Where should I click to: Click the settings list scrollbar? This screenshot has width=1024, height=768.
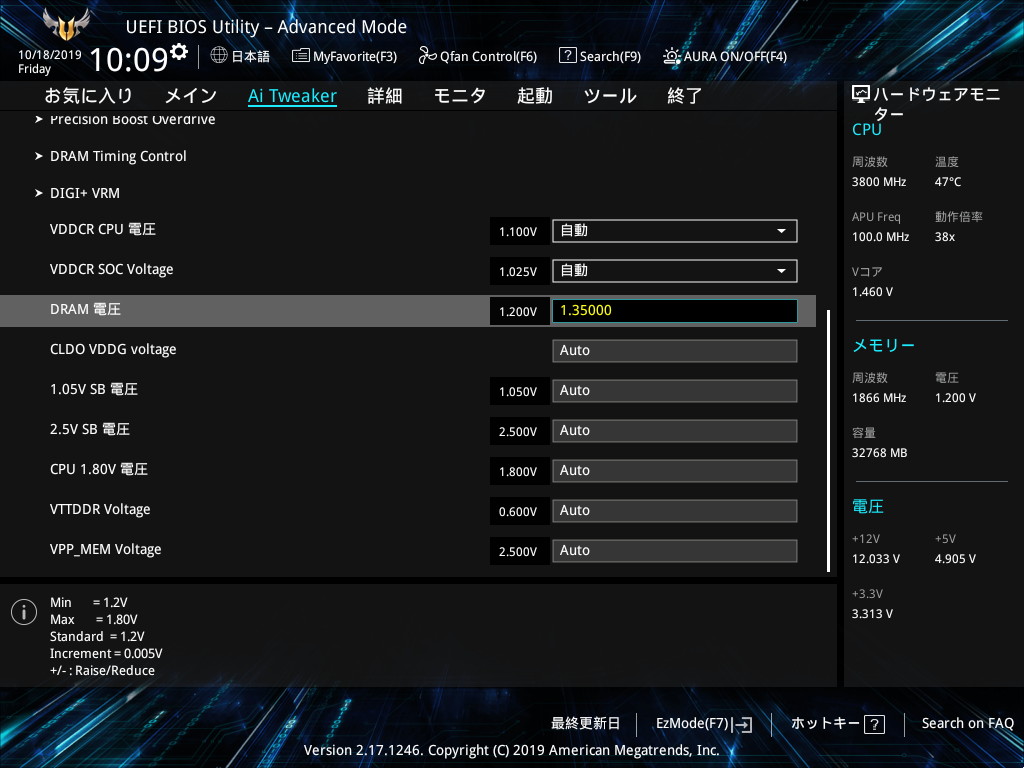(829, 441)
